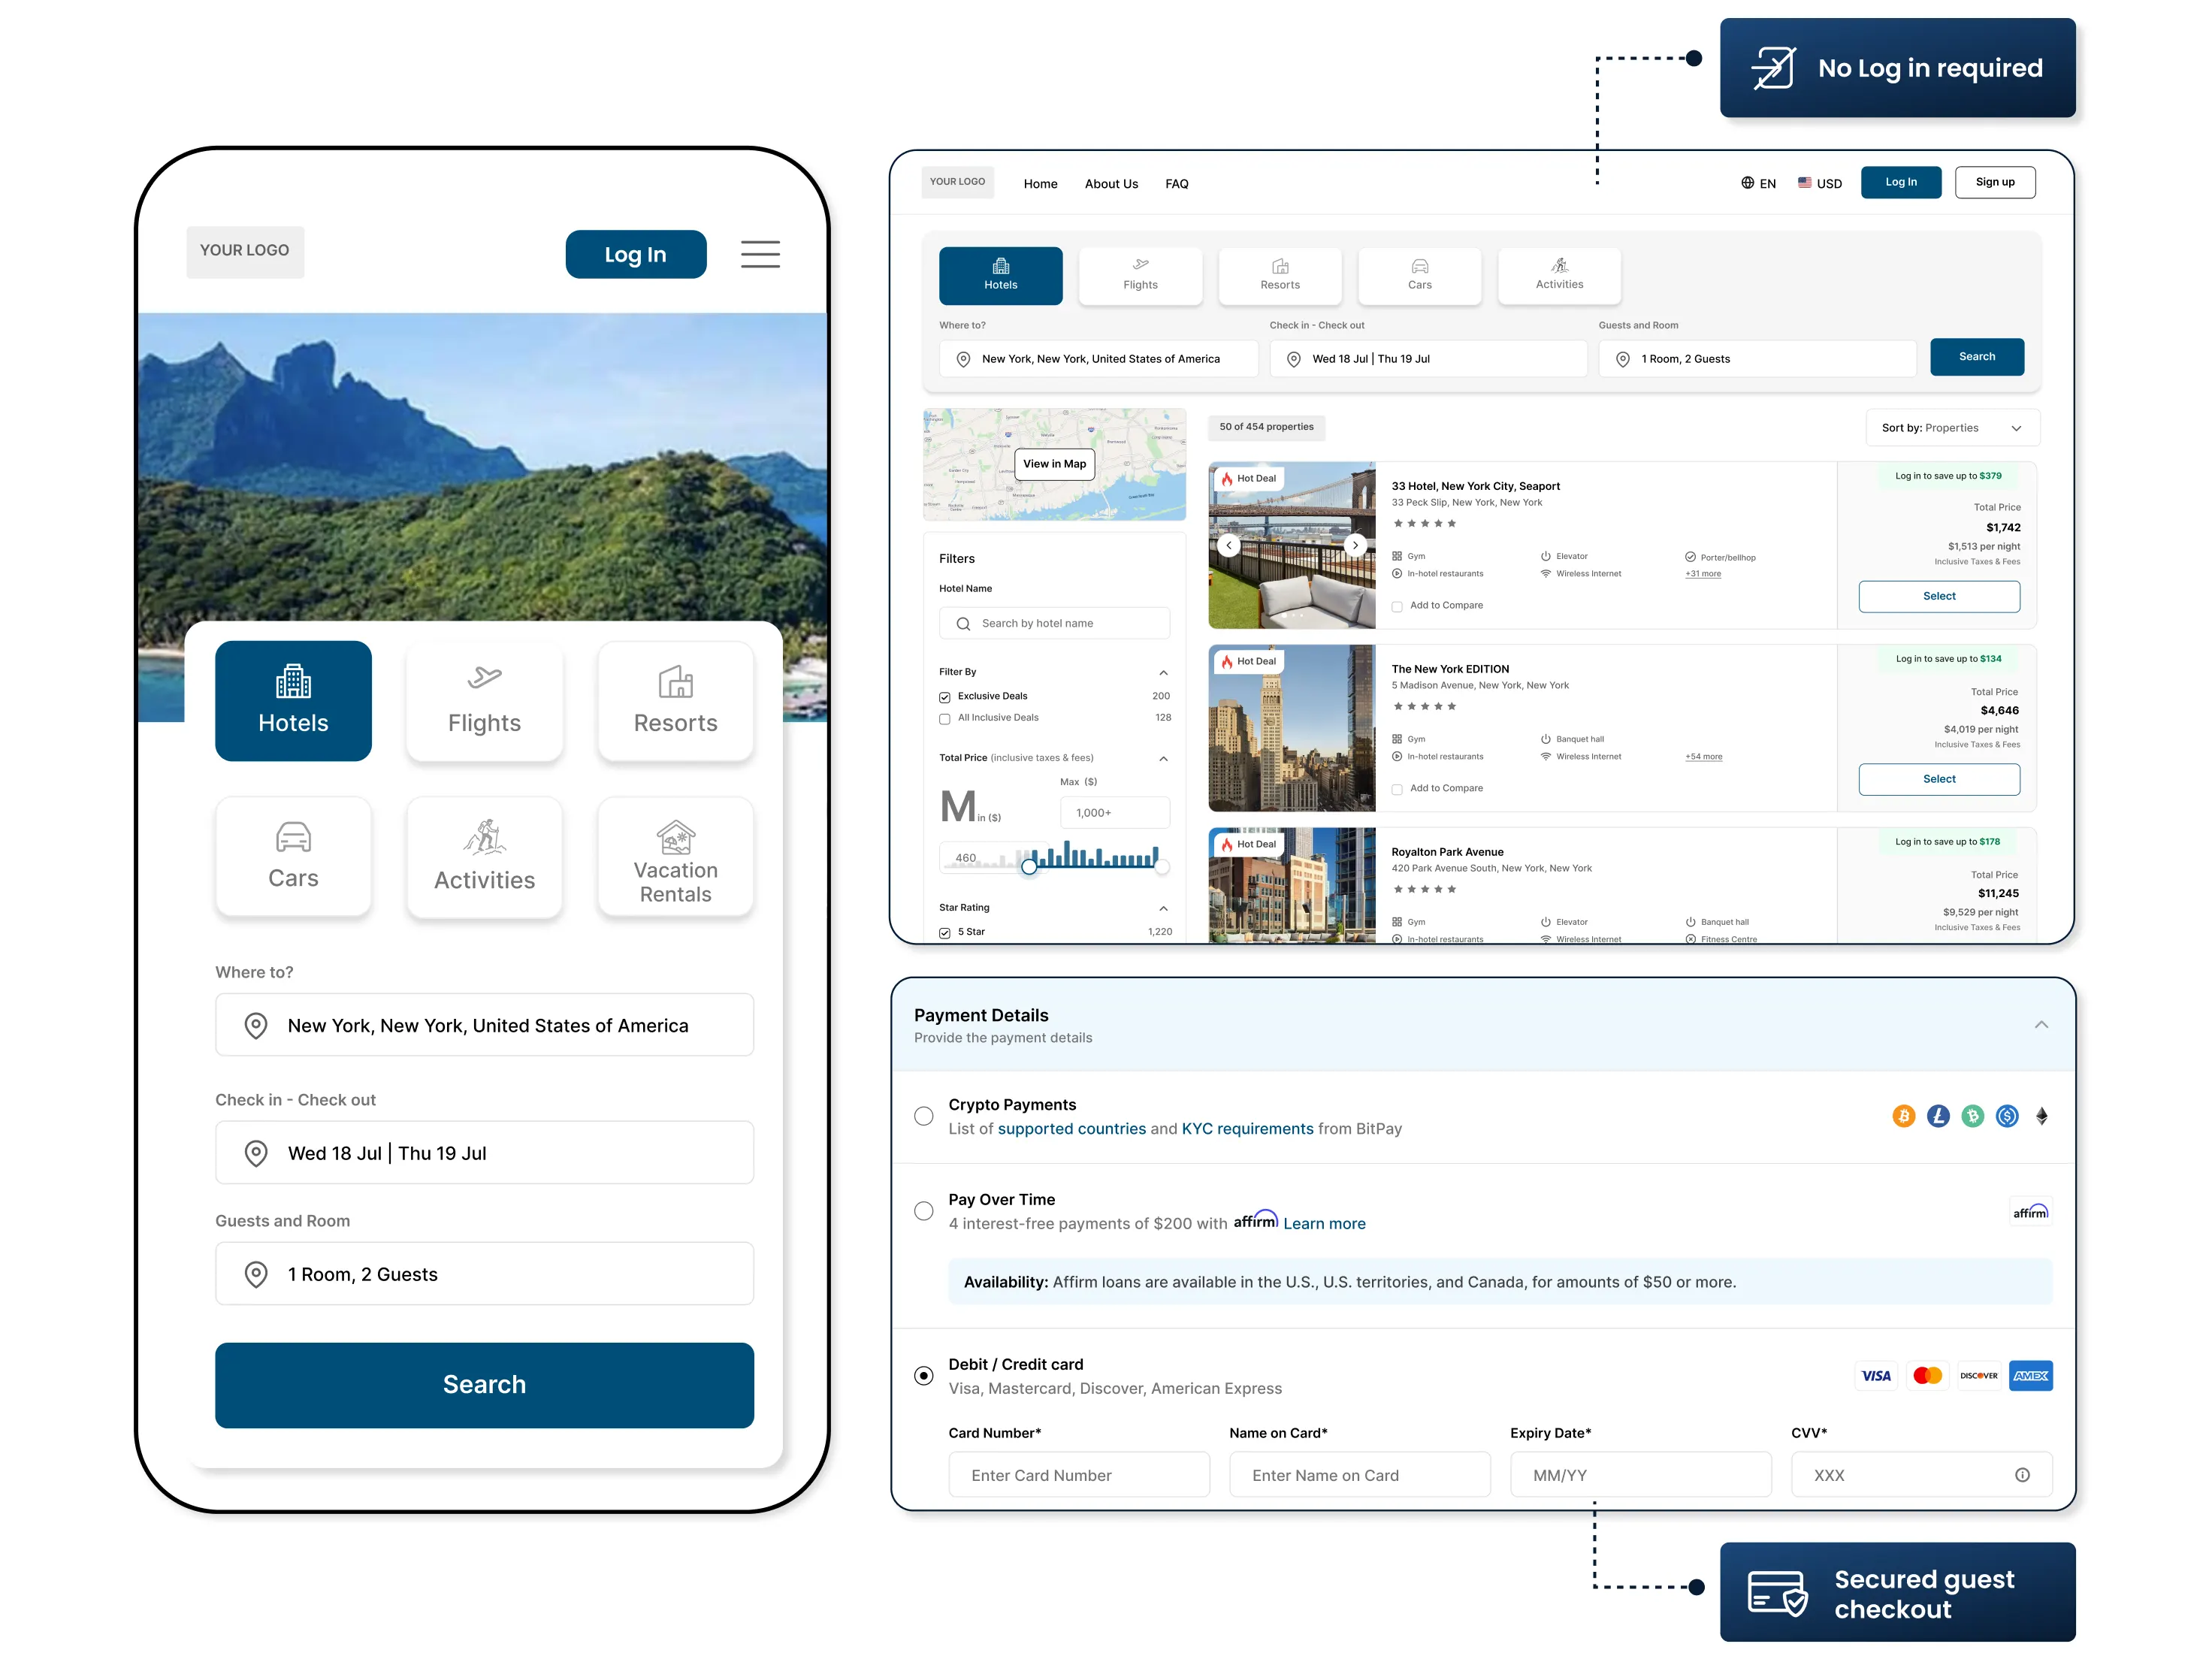This screenshot has height=1659, width=2212.
Task: Check Add to Compare for The New York EDITION
Action: pyautogui.click(x=1397, y=790)
